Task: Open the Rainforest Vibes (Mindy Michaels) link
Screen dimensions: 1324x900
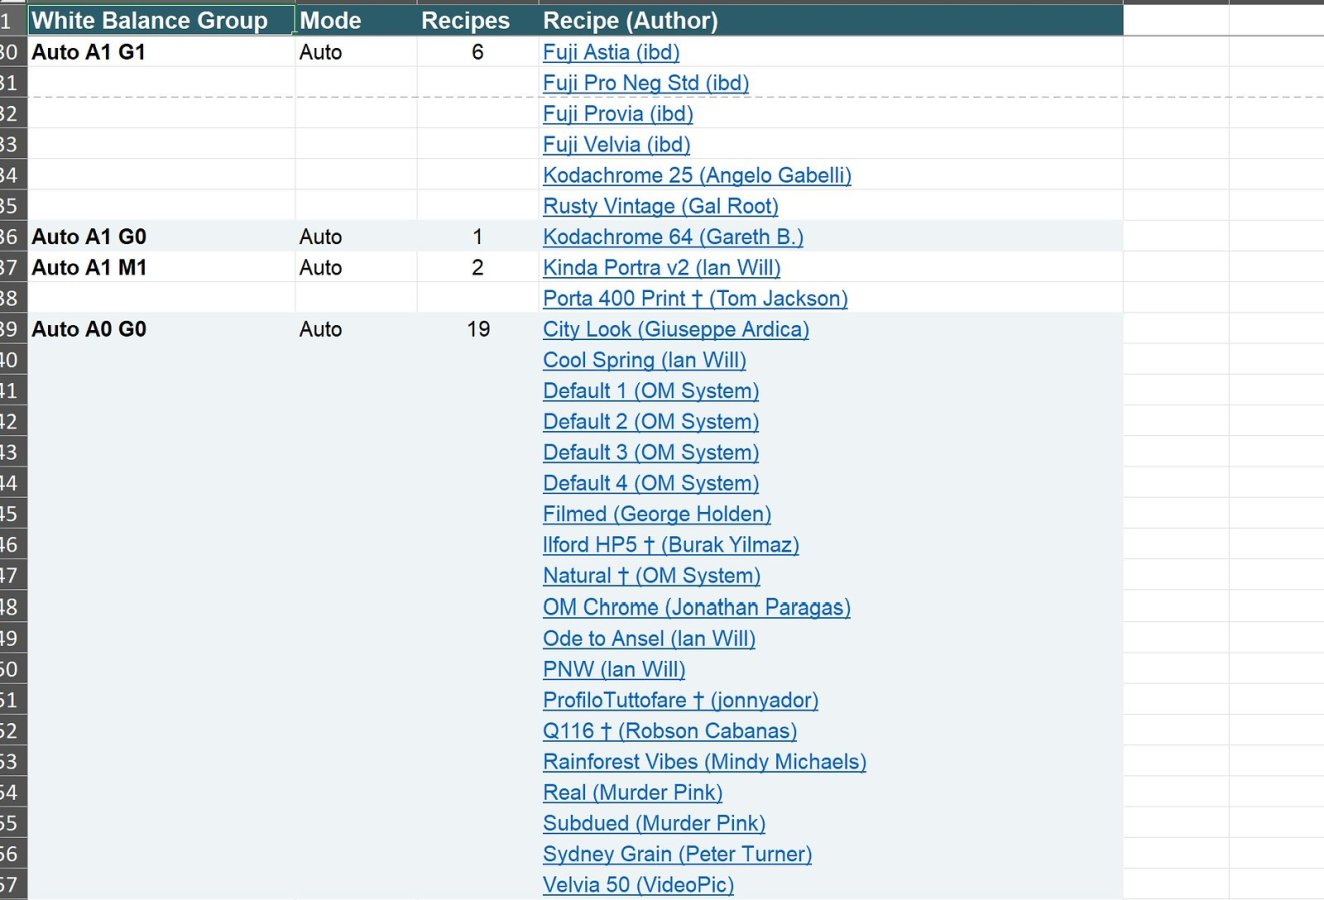Action: point(705,761)
